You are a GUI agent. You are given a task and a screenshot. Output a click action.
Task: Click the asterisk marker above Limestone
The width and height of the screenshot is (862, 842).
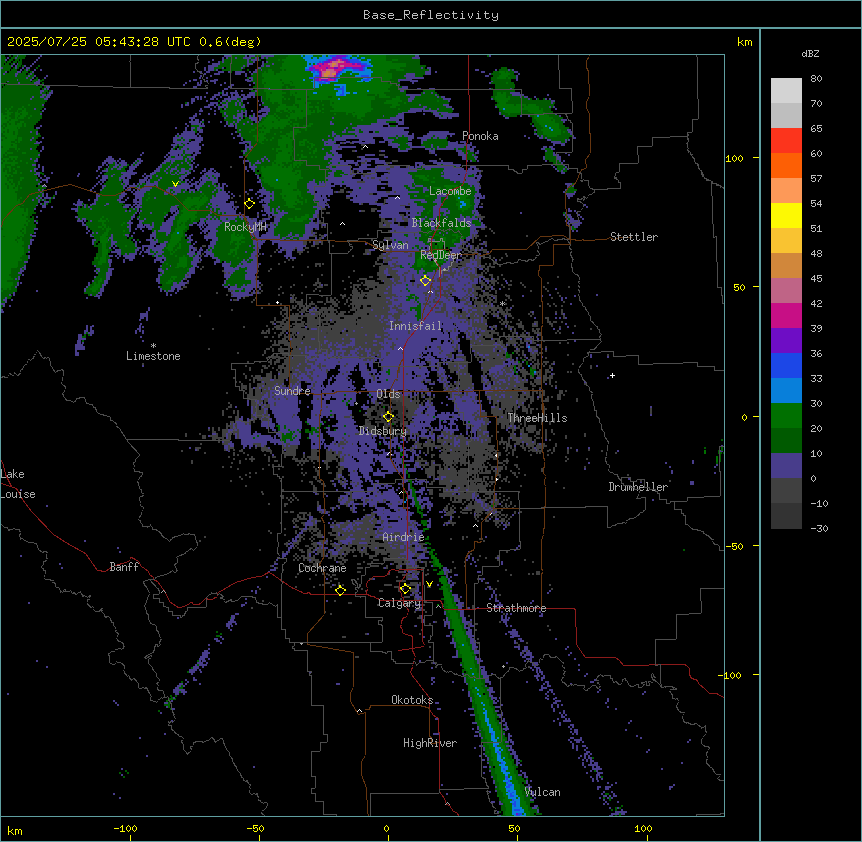tap(153, 346)
